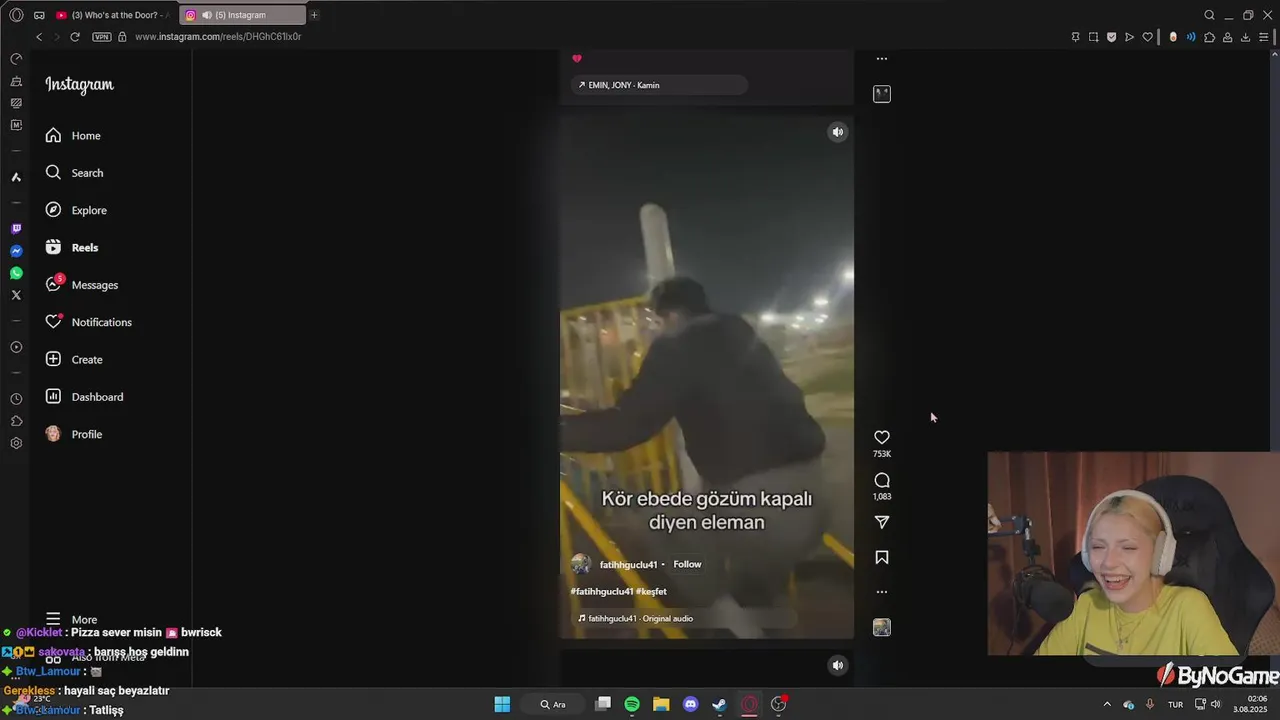Image resolution: width=1280 pixels, height=720 pixels.
Task: Click fatihhguclu41 avatar on reel
Action: pos(581,564)
